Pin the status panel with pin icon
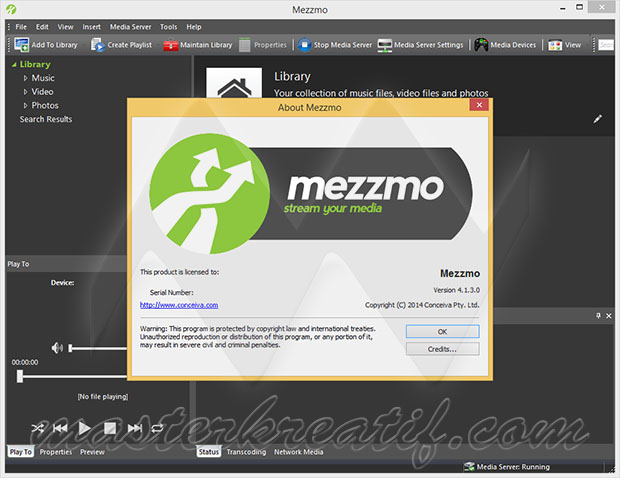Viewport: 620px width, 478px height. click(598, 316)
